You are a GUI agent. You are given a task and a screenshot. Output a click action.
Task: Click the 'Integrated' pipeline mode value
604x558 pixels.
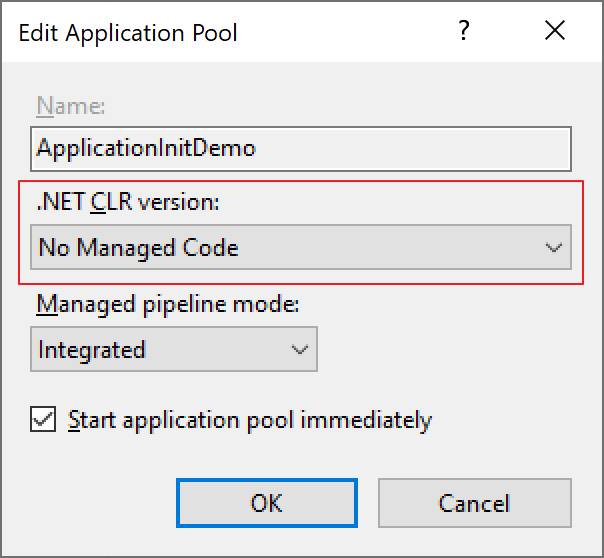[x=92, y=350]
